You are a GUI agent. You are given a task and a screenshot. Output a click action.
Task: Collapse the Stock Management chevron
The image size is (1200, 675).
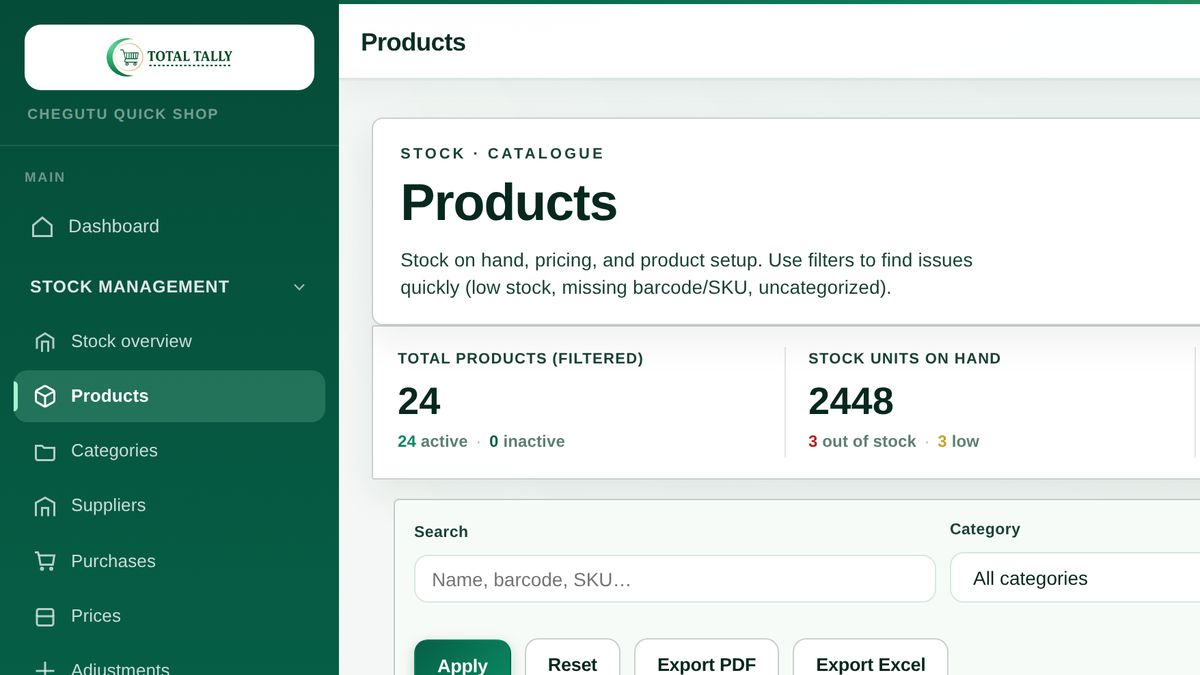point(299,287)
